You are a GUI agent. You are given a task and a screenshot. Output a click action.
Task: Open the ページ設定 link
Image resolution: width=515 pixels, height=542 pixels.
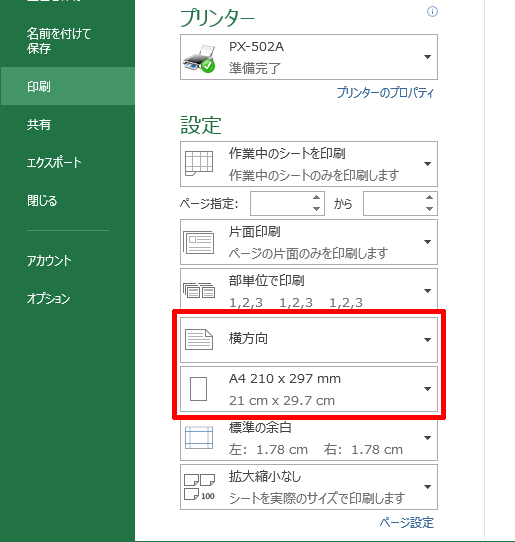tap(406, 523)
